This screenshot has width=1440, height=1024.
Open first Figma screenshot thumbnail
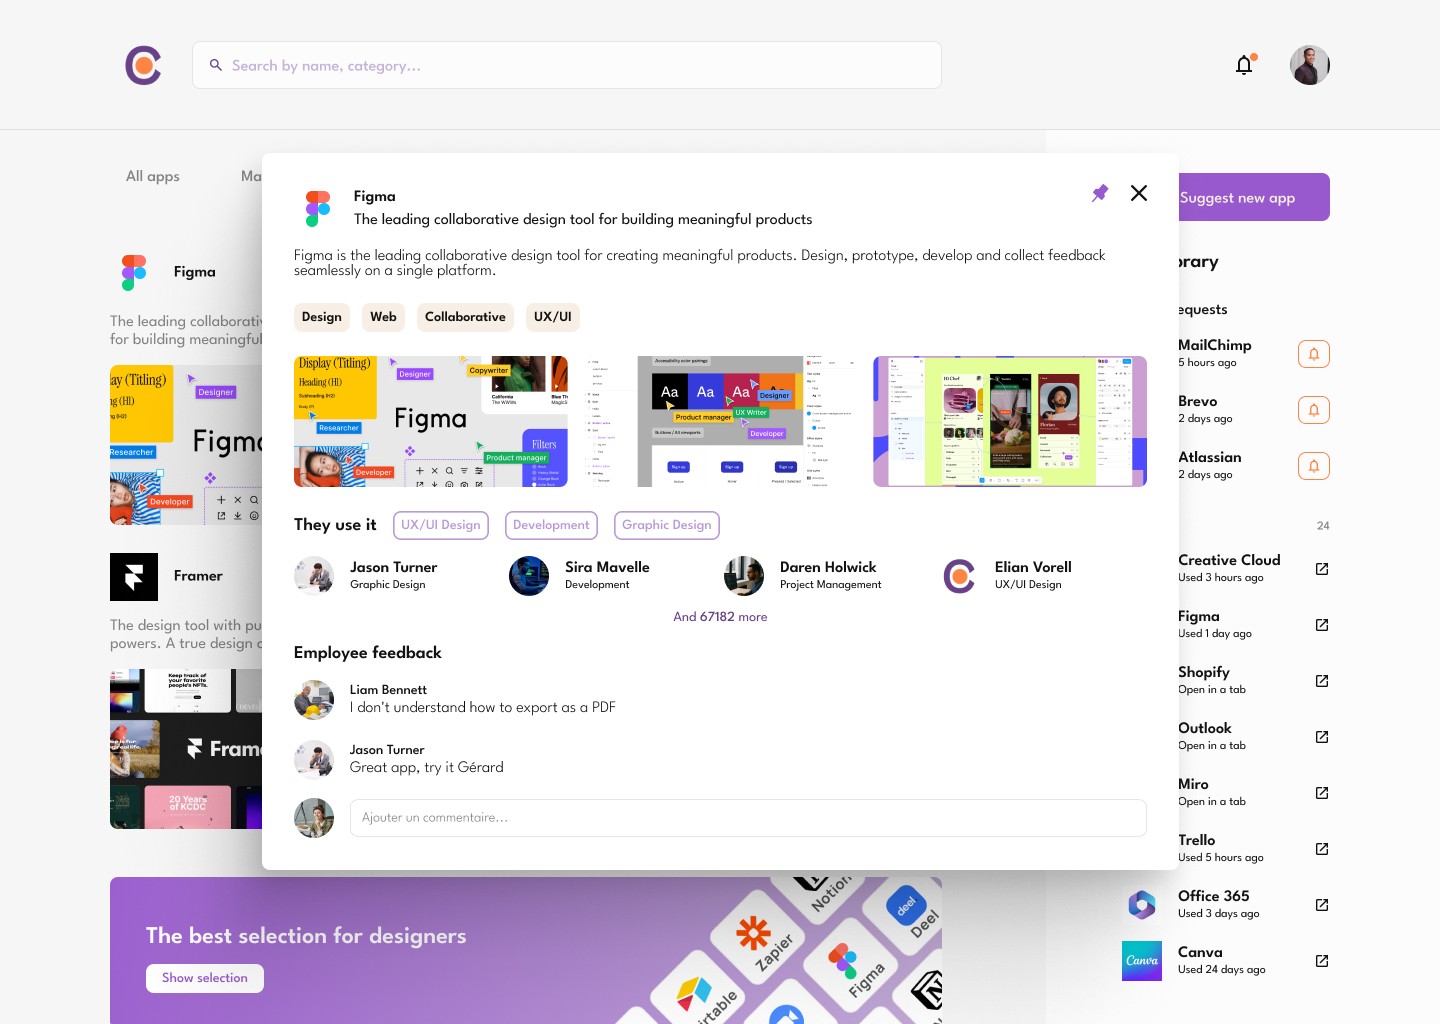click(431, 422)
